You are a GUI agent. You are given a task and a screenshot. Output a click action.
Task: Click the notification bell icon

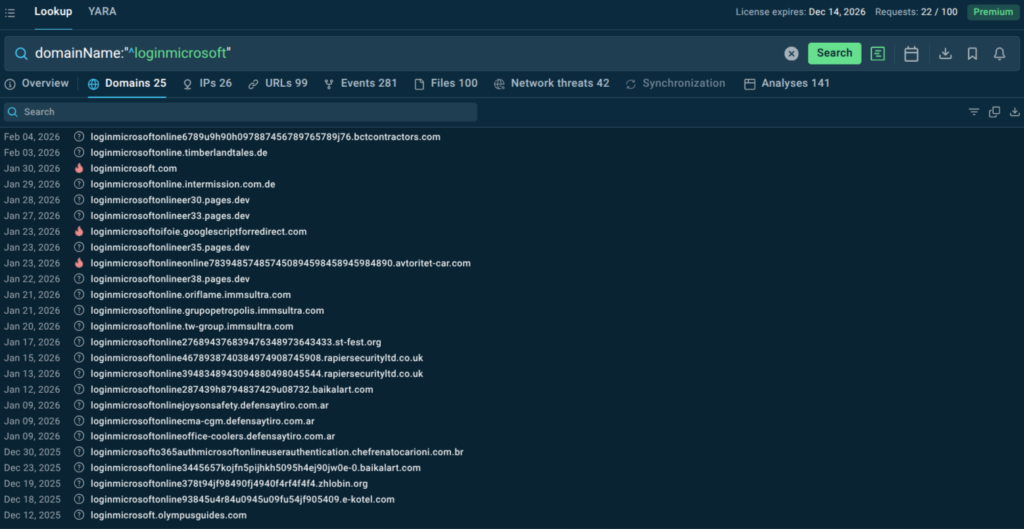coord(999,54)
